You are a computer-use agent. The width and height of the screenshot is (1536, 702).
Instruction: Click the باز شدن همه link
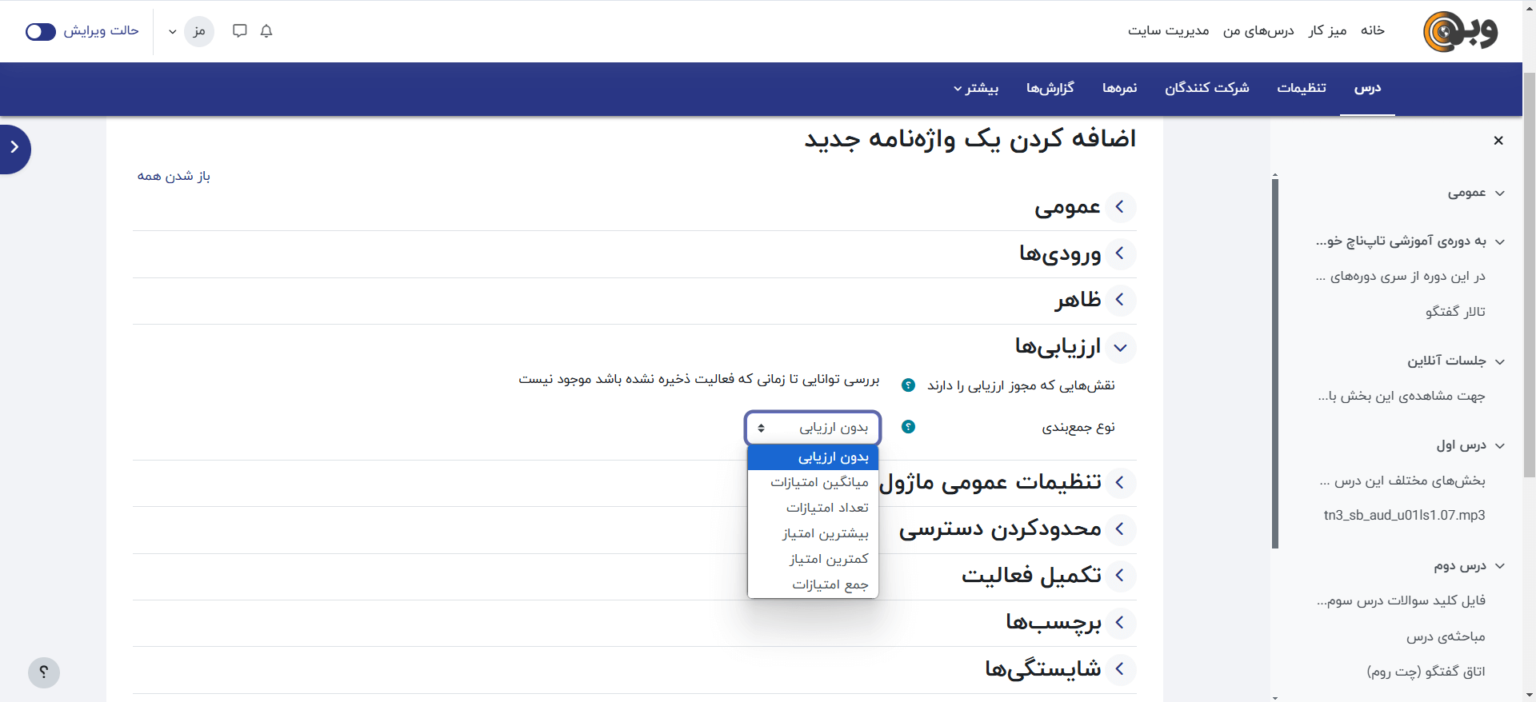point(174,176)
